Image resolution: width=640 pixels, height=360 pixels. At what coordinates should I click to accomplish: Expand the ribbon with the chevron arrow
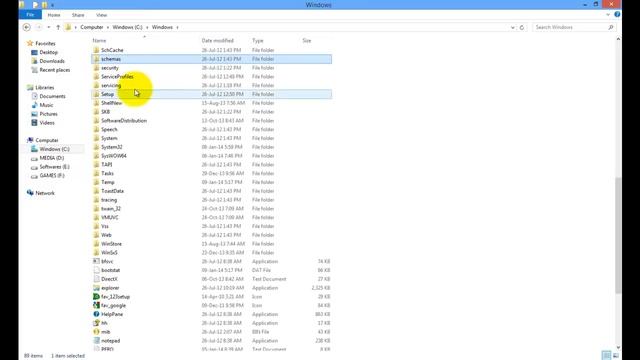[x=608, y=14]
